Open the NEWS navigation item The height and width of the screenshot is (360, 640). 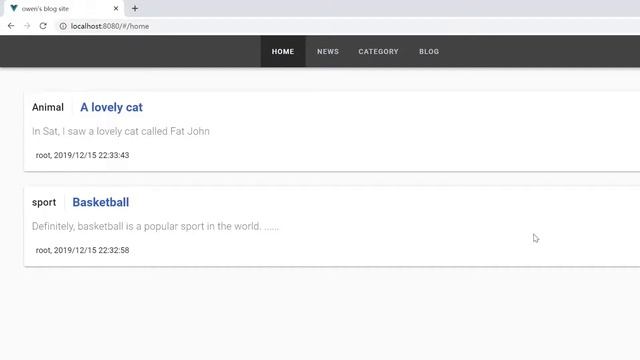pyautogui.click(x=328, y=51)
